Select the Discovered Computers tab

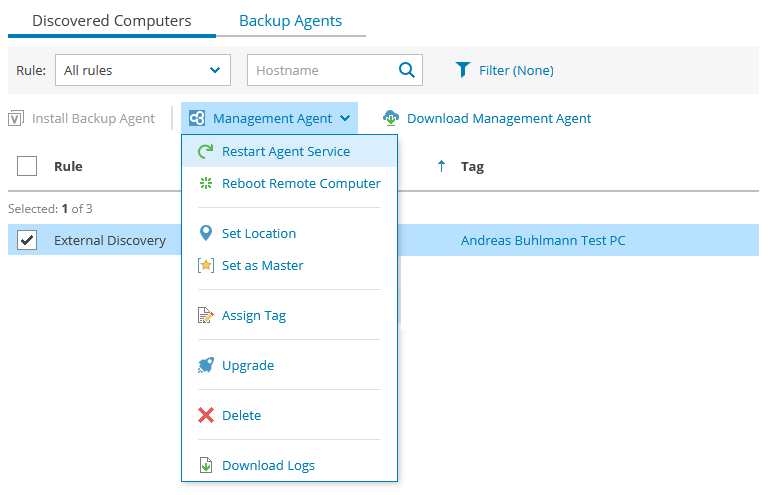[112, 21]
